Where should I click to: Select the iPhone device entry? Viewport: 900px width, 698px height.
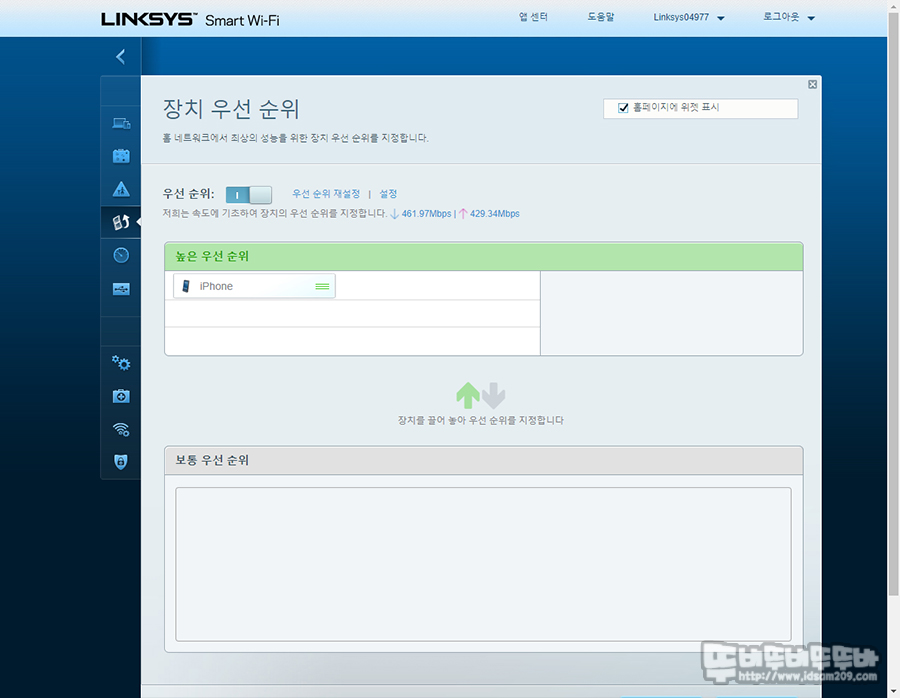254,286
